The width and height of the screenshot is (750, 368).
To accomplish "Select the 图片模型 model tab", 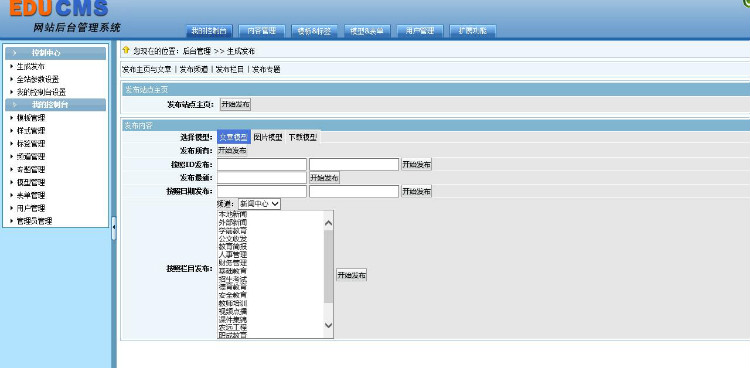I will tap(268, 137).
